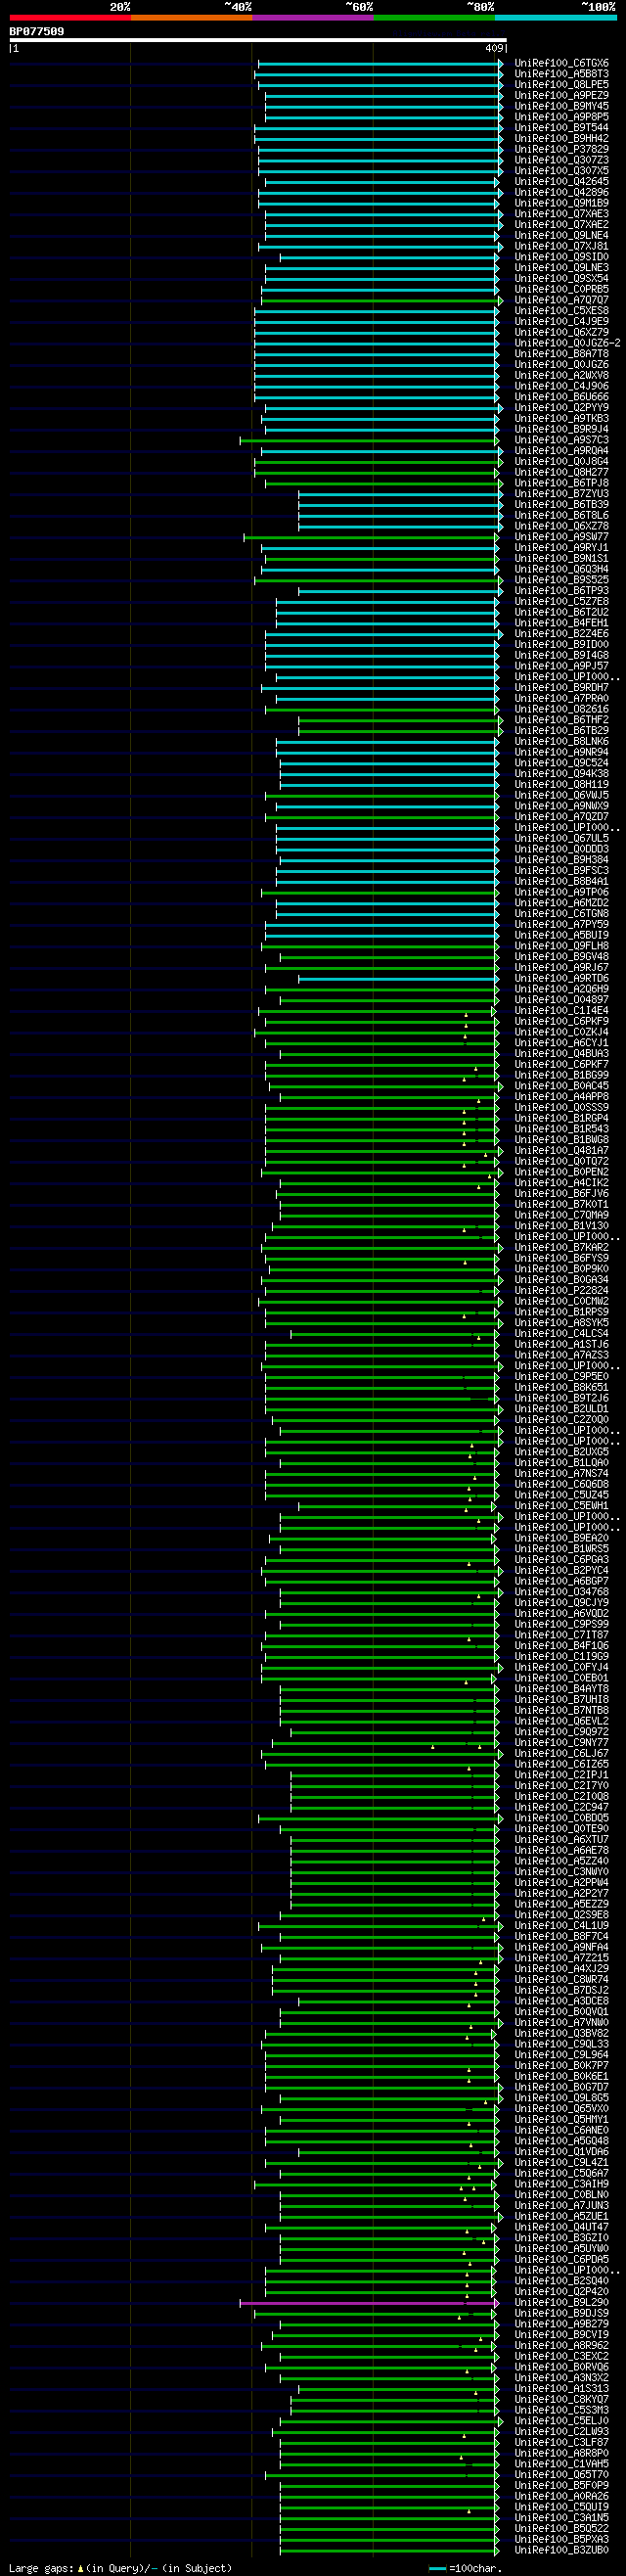
Task: Open the UniRef100_A2WXV8 hit
Action: [561, 376]
